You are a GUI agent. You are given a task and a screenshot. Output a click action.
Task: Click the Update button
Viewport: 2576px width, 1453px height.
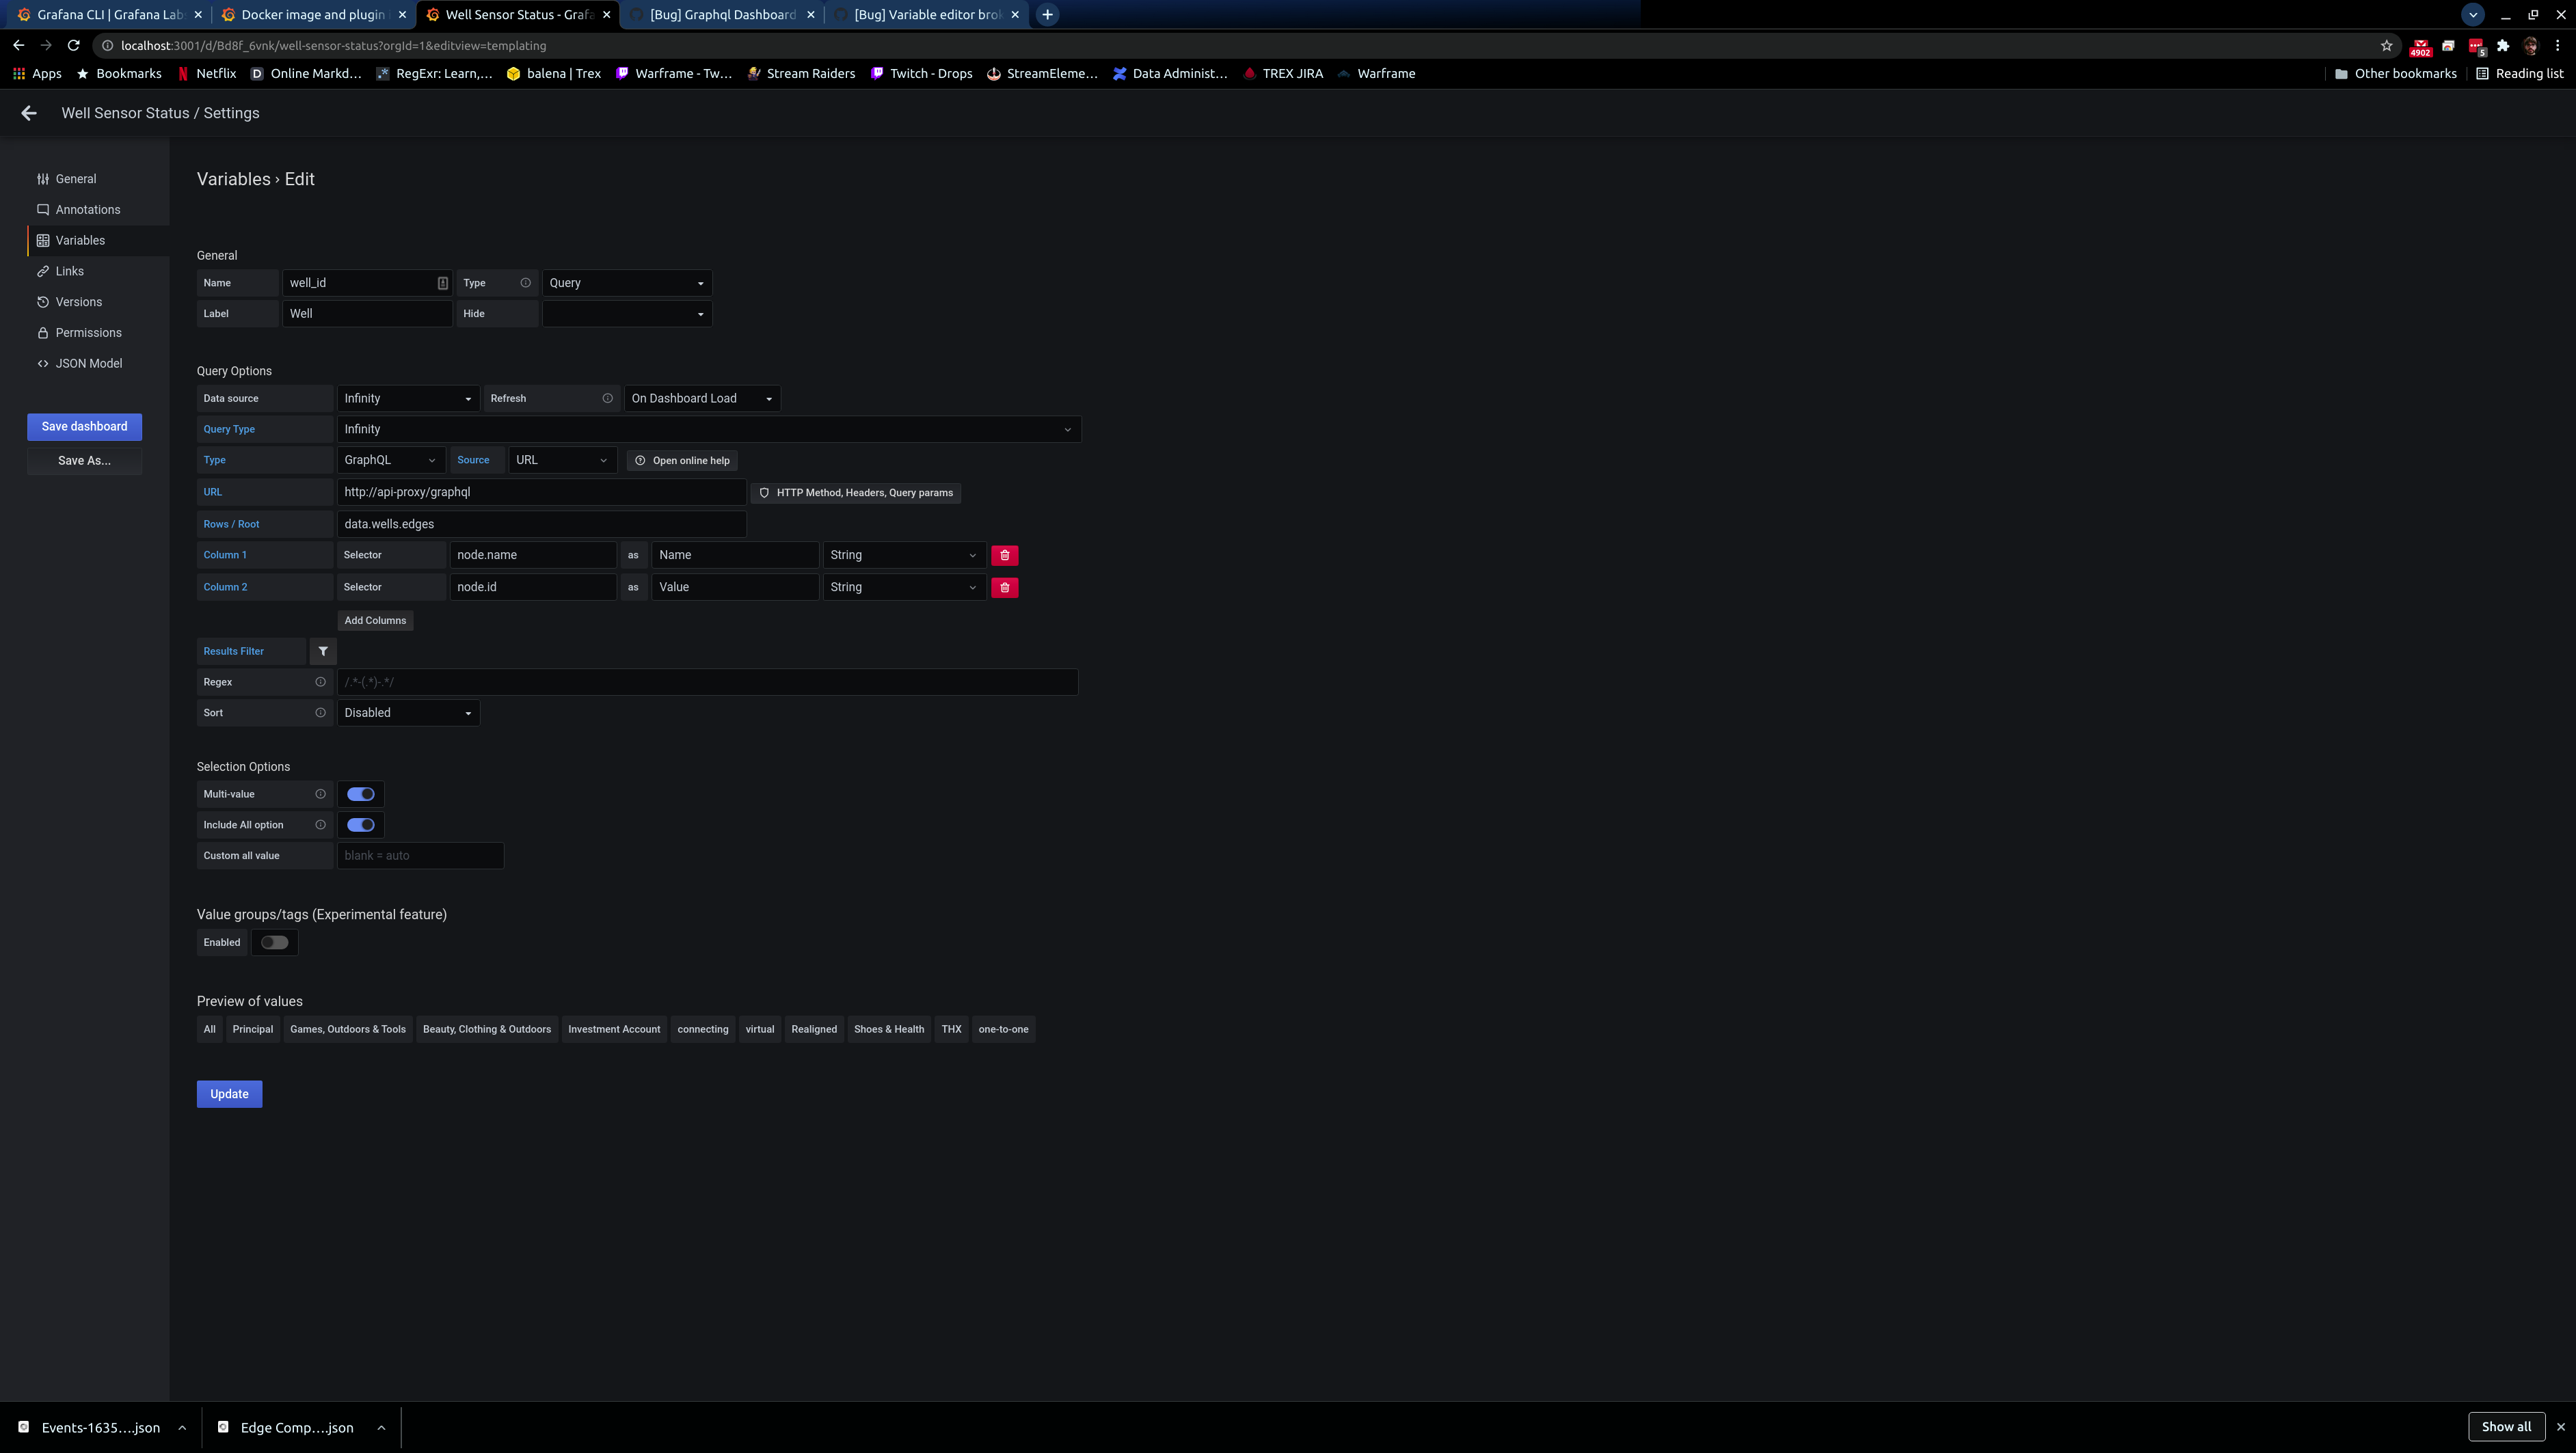click(229, 1093)
